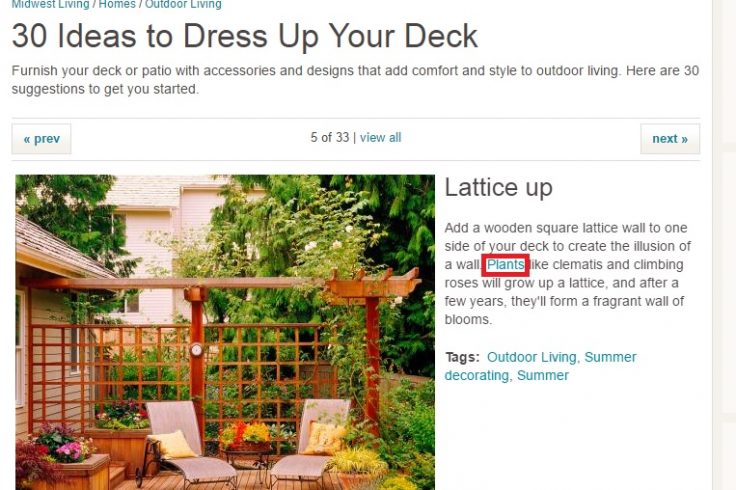The height and width of the screenshot is (490, 736).
Task: Open the Outdoor Living tag
Action: (531, 357)
